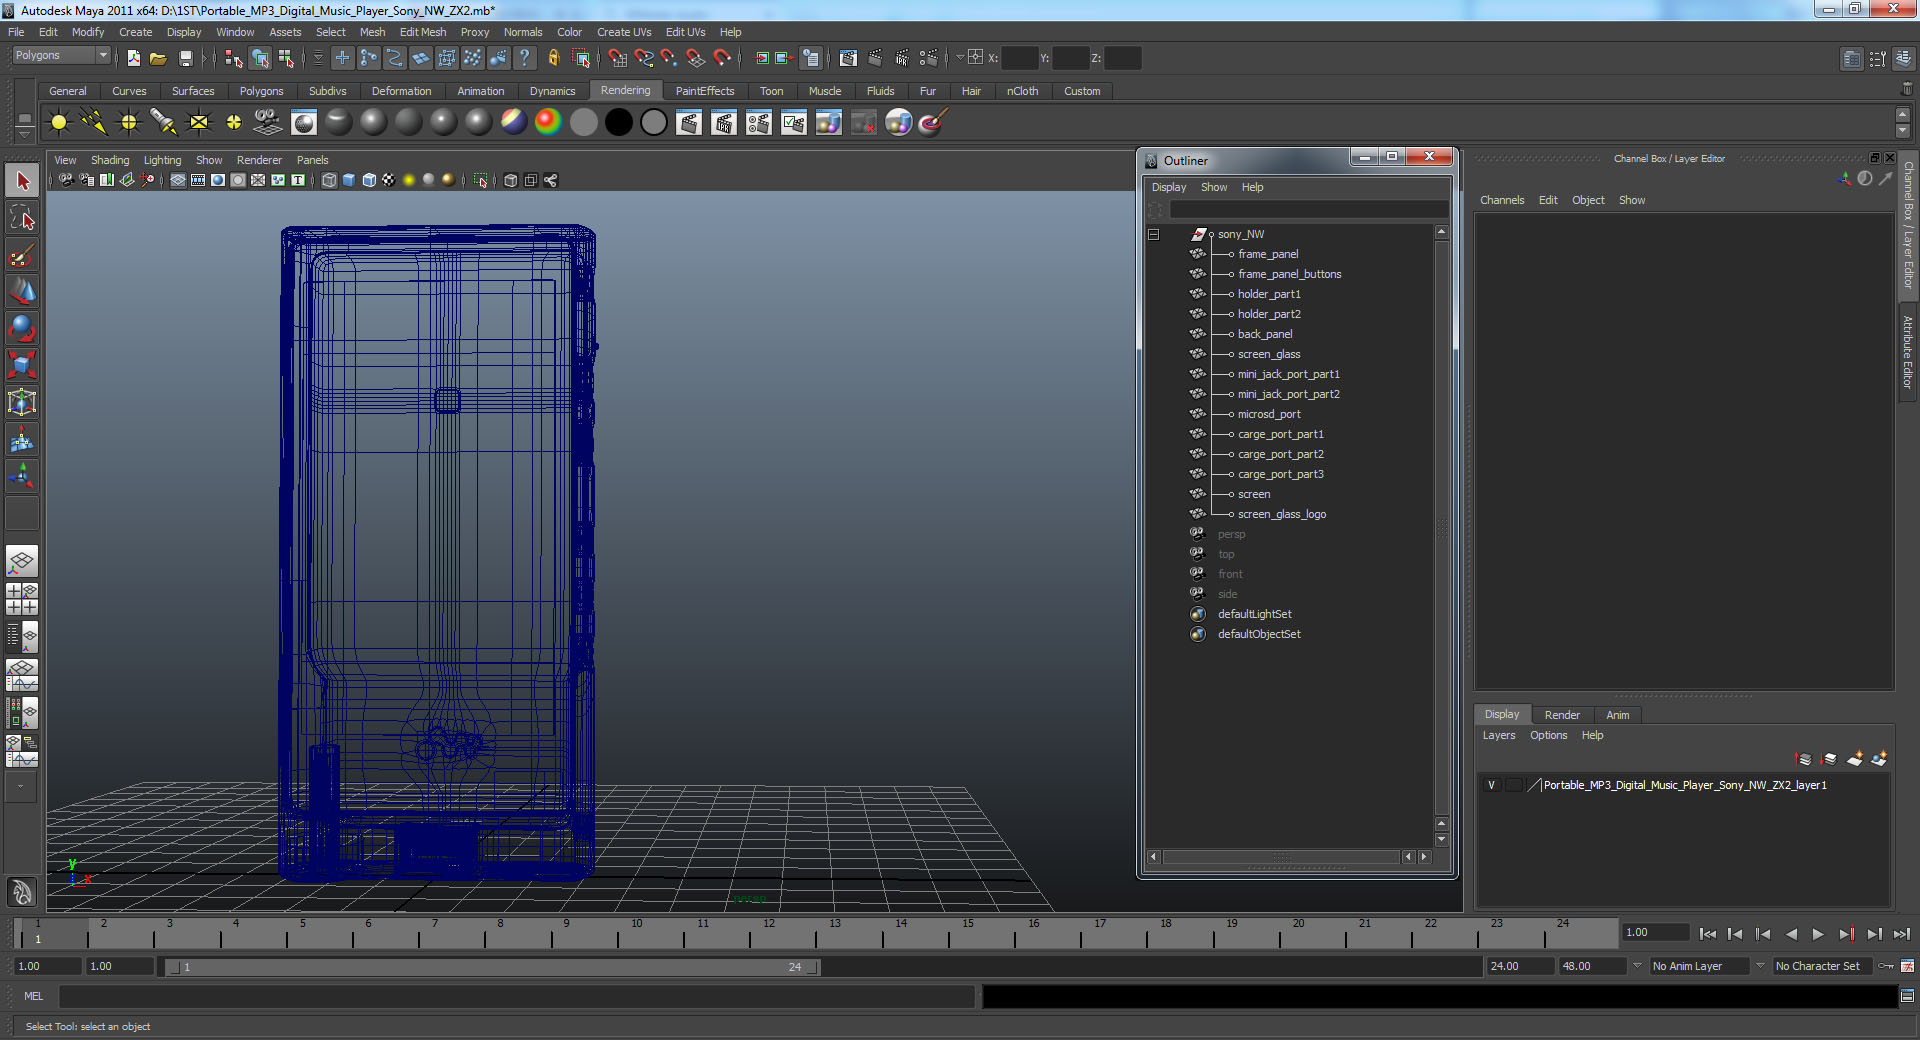Viewport: 1920px width, 1040px height.
Task: Open the Render layer tab
Action: click(1562, 715)
